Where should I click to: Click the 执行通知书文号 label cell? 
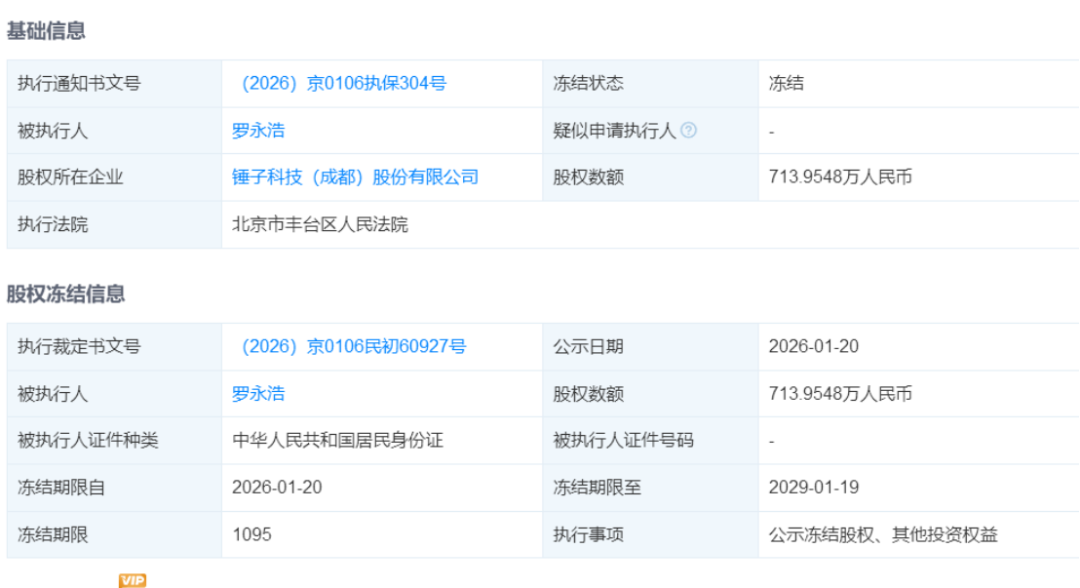pyautogui.click(x=79, y=84)
